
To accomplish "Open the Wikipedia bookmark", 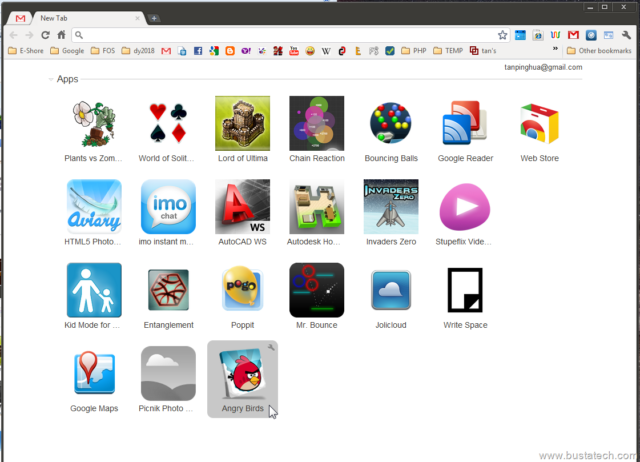I will (326, 51).
